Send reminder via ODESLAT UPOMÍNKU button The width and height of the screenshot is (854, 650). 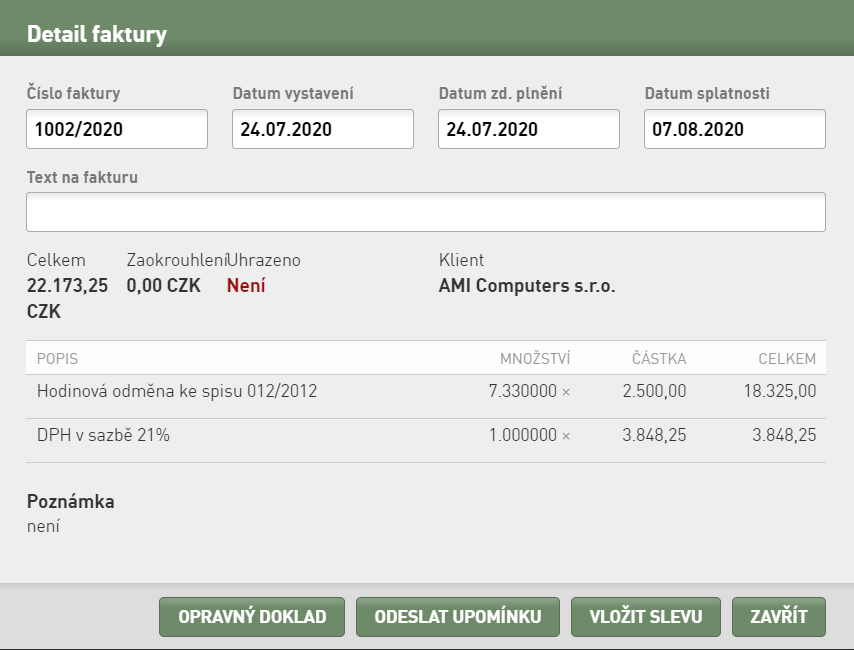coord(458,616)
